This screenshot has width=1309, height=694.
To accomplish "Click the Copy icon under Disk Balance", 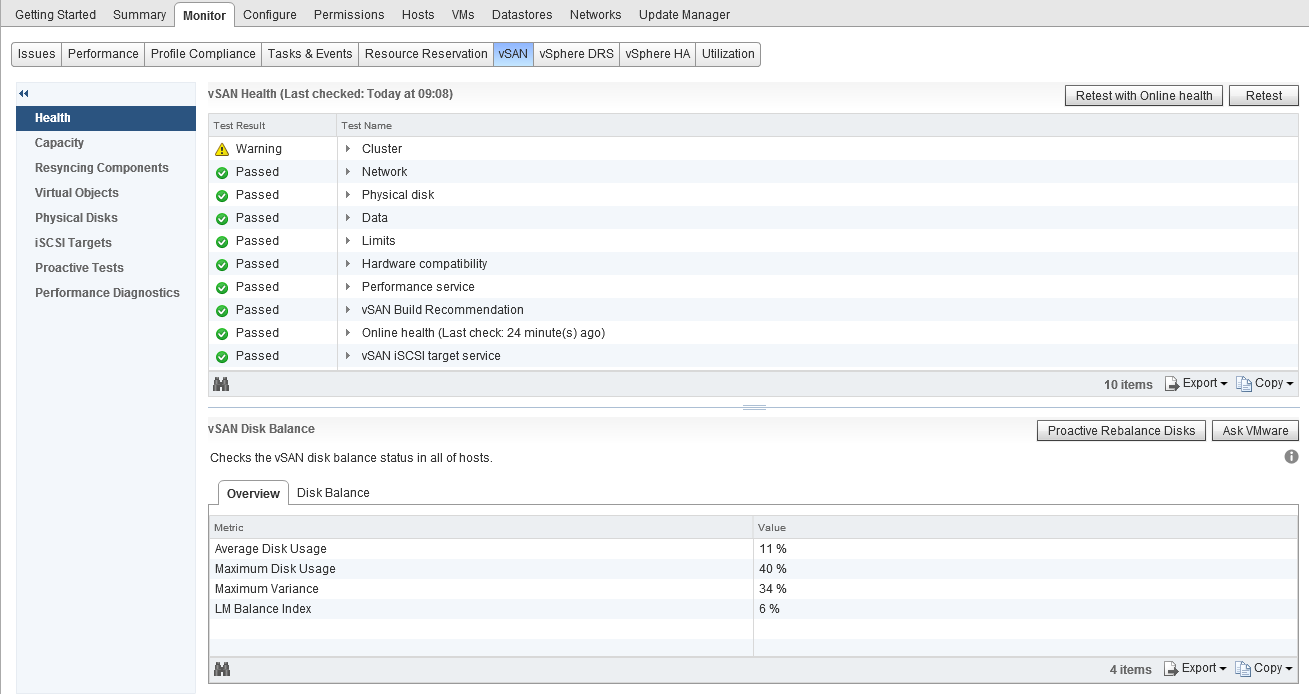I will (1244, 669).
